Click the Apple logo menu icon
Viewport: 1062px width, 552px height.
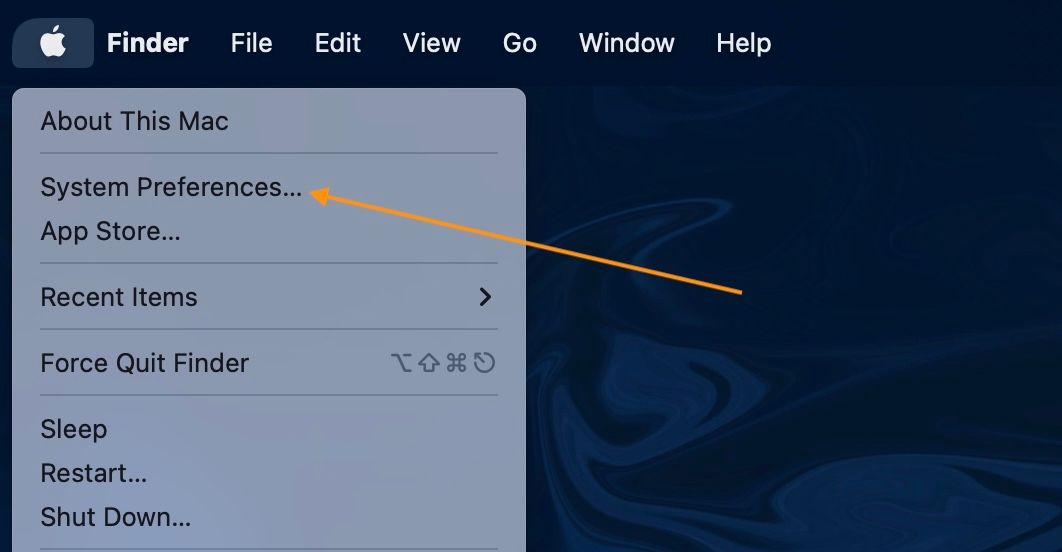53,43
